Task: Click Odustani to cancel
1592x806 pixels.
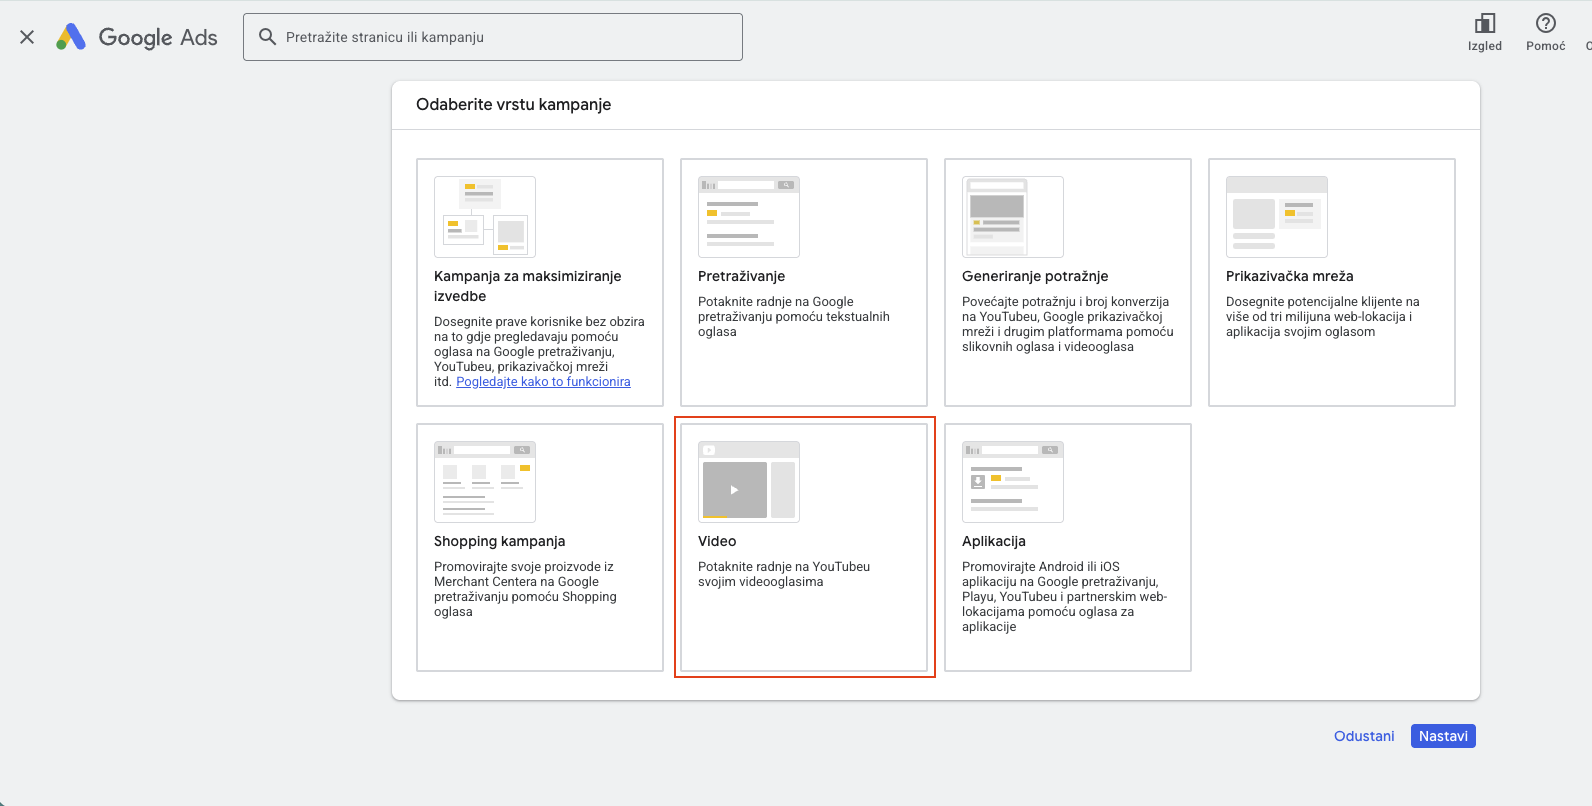Action: [x=1364, y=736]
